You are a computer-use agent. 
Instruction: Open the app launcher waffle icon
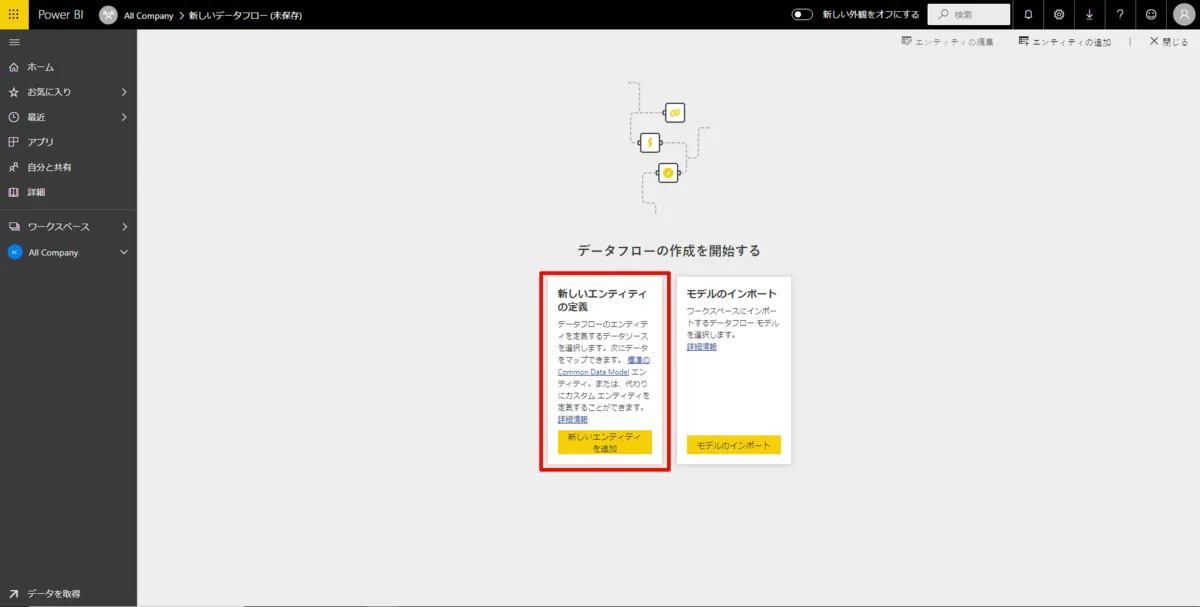click(13, 14)
